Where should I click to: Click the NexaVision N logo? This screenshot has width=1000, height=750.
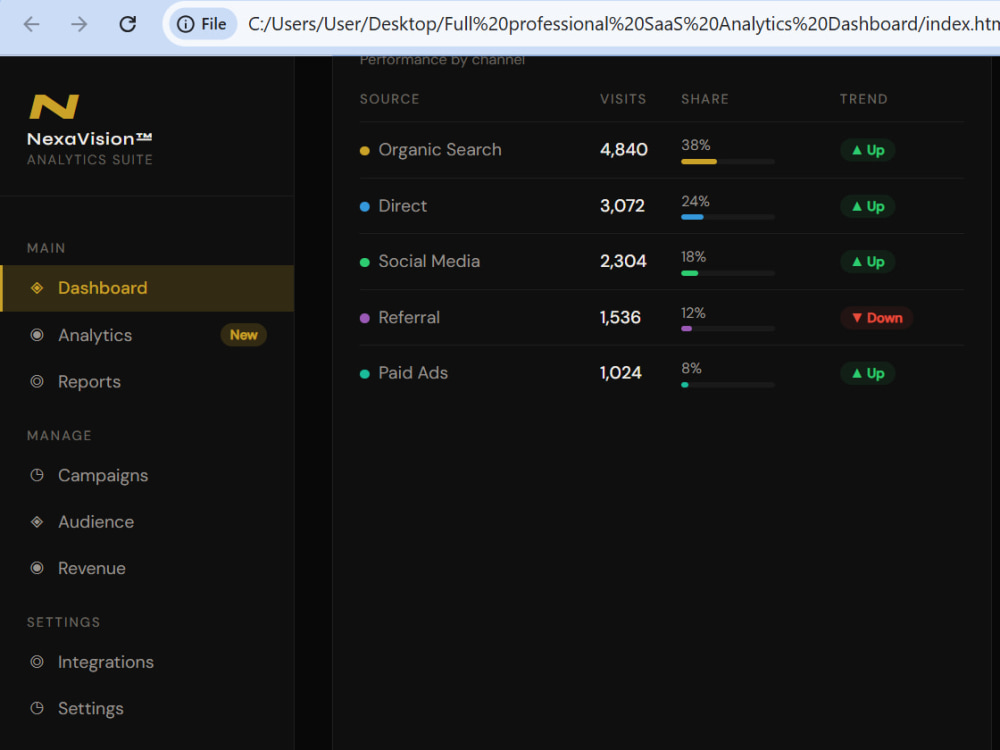pos(54,107)
